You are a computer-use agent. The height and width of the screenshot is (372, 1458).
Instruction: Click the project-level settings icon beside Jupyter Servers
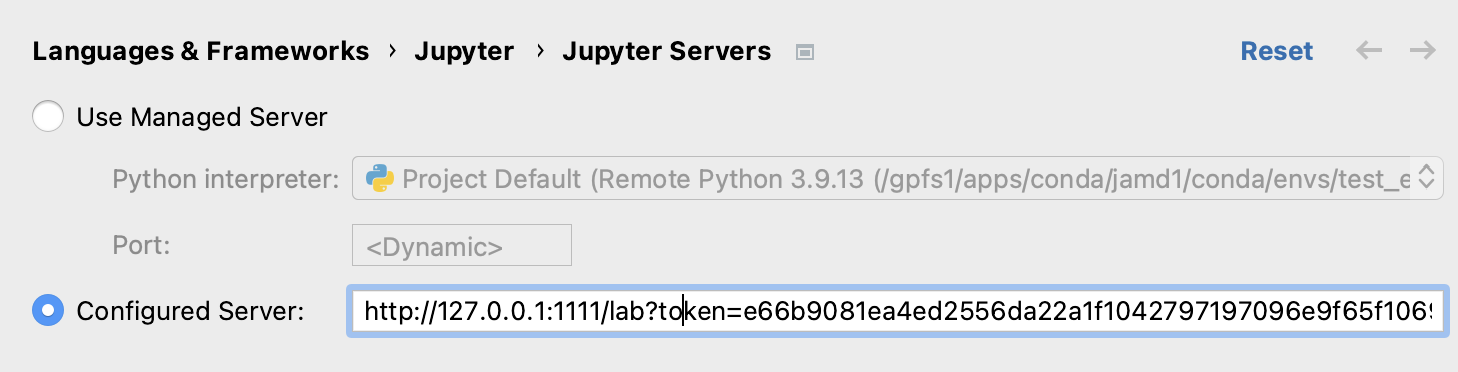pos(804,52)
